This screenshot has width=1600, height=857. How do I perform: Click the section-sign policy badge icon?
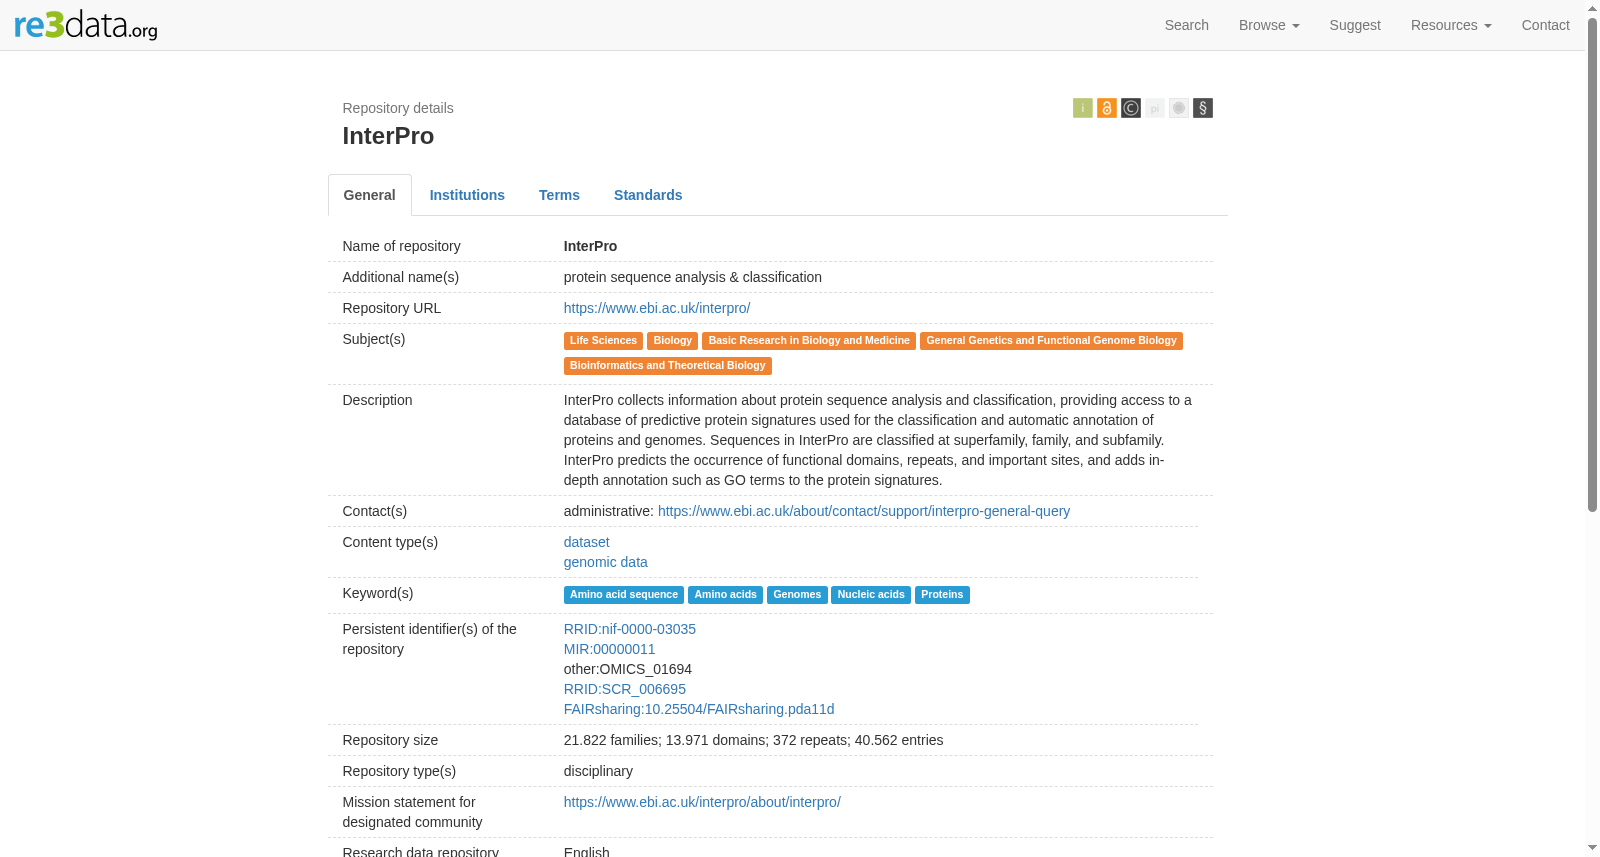(1202, 108)
